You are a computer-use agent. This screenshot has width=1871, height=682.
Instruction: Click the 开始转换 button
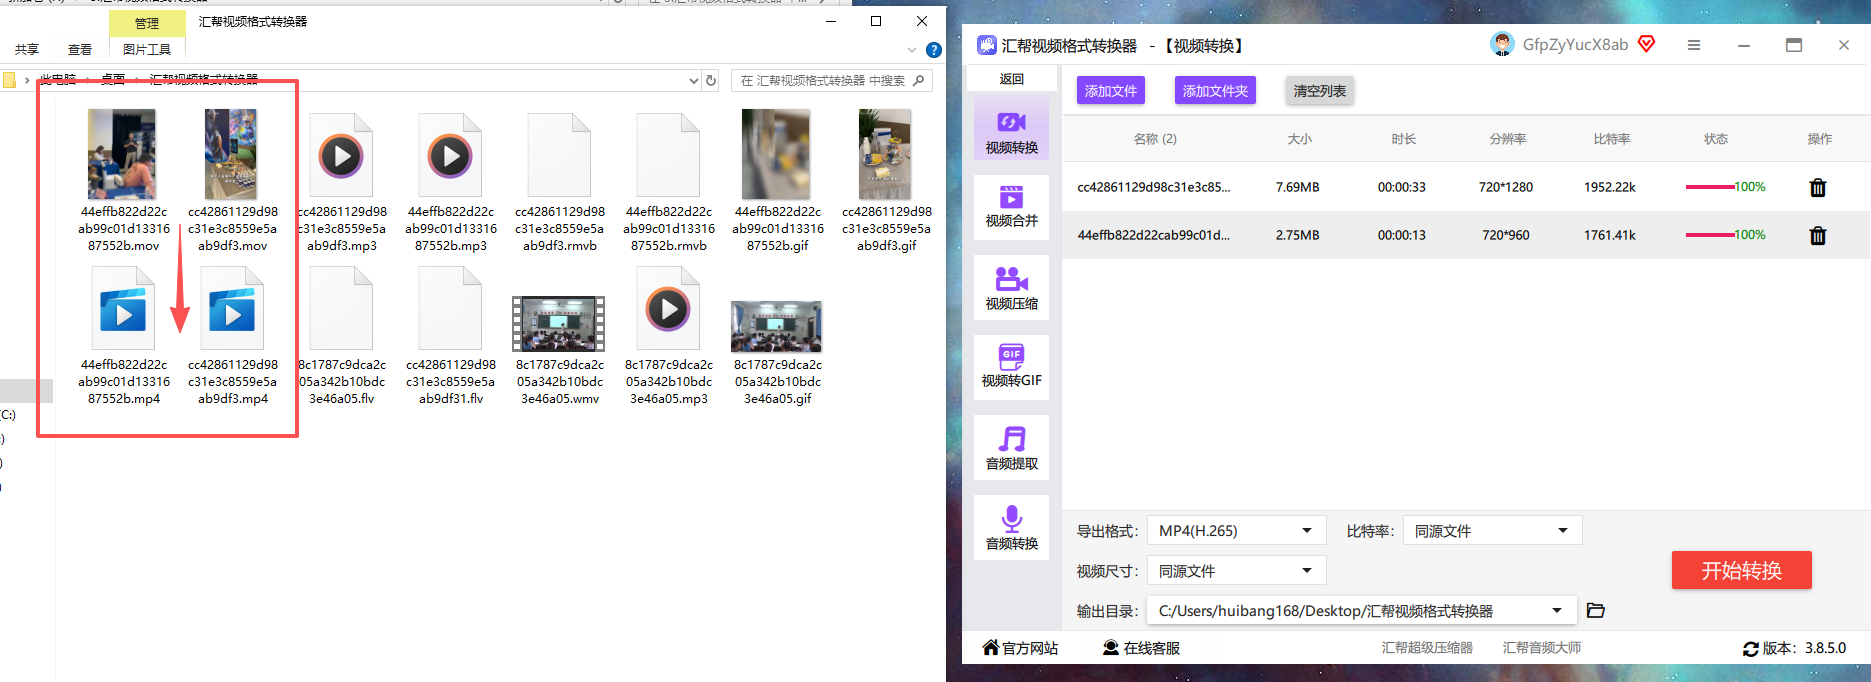1741,570
